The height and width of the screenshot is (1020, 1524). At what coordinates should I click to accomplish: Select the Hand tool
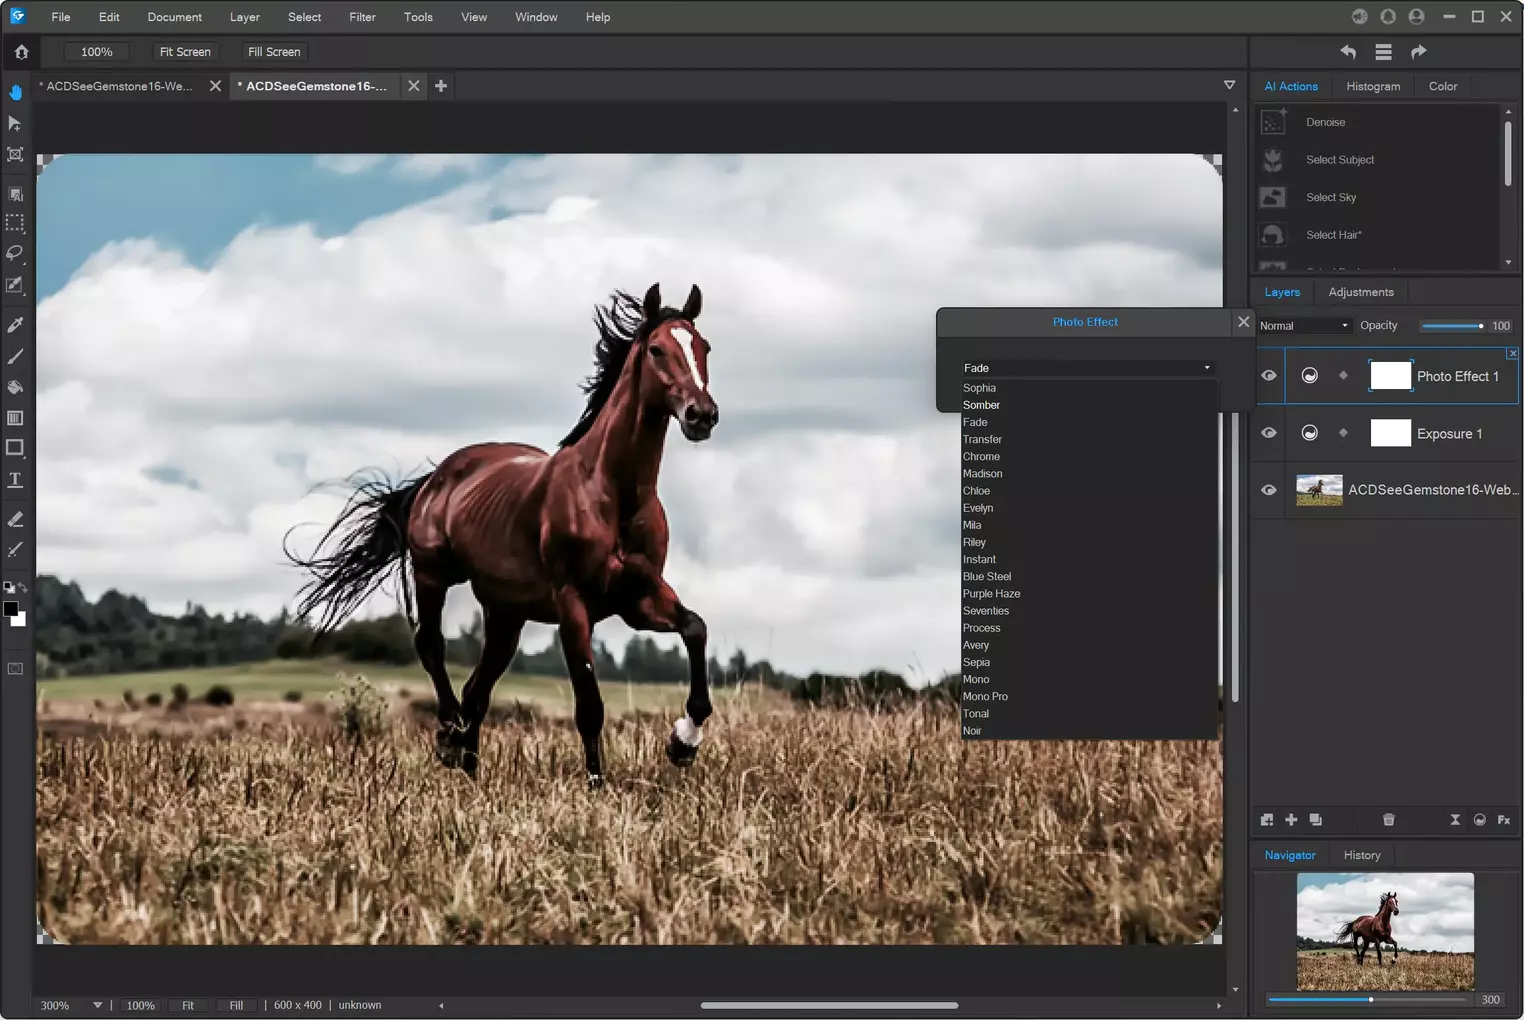click(16, 92)
